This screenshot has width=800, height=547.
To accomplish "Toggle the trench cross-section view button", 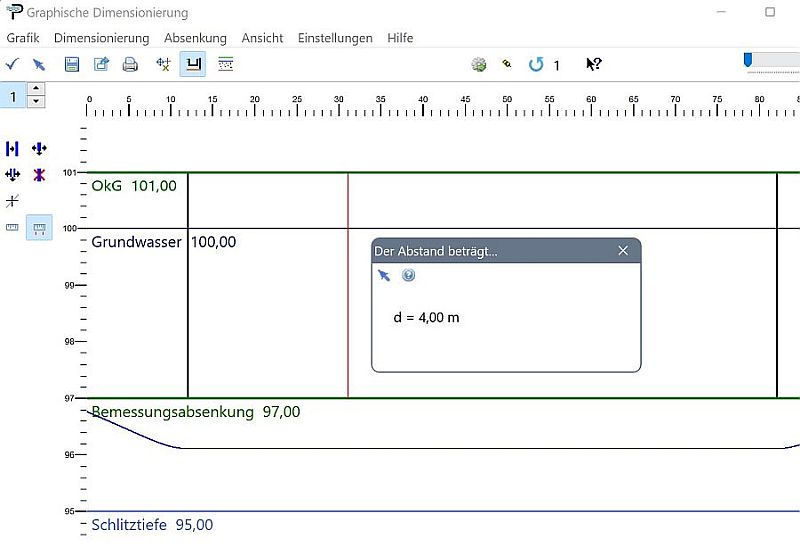I will coord(193,64).
